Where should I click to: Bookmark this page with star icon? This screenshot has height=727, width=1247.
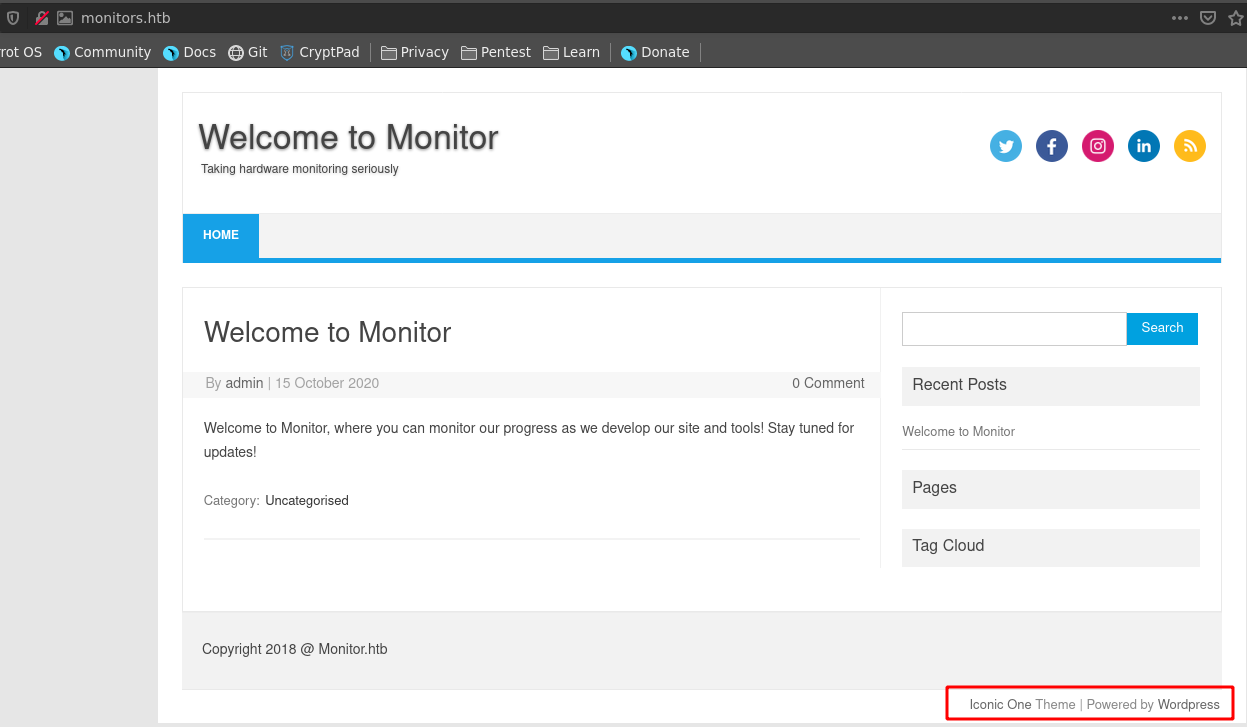[x=1235, y=18]
